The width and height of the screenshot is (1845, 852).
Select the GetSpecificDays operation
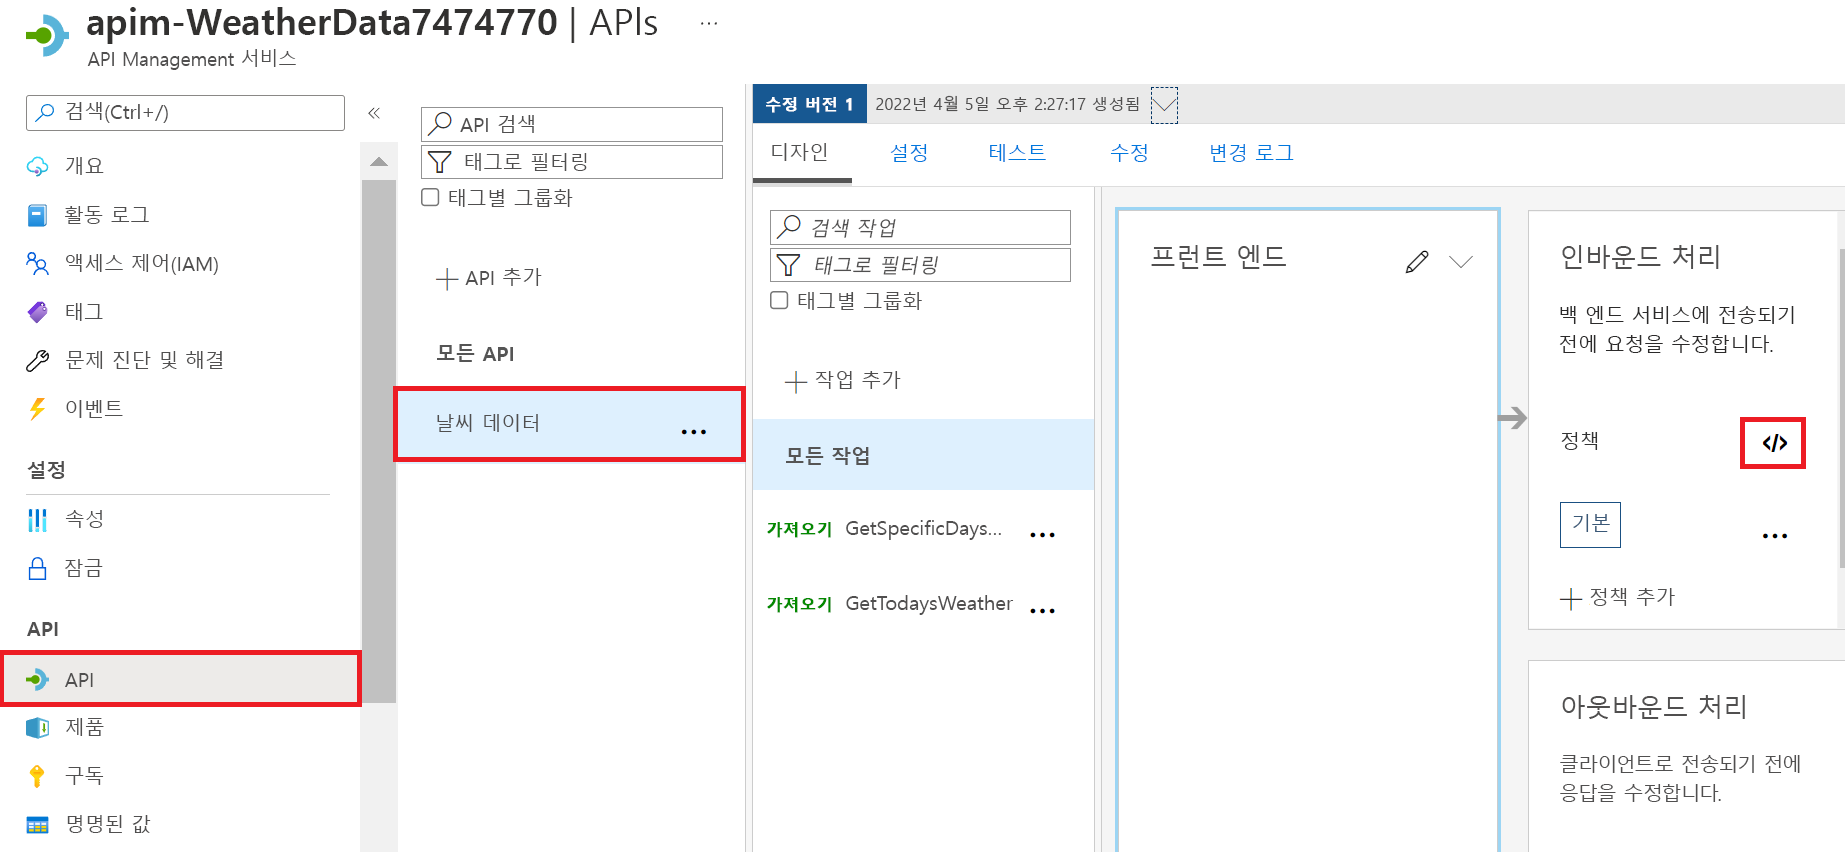point(924,529)
